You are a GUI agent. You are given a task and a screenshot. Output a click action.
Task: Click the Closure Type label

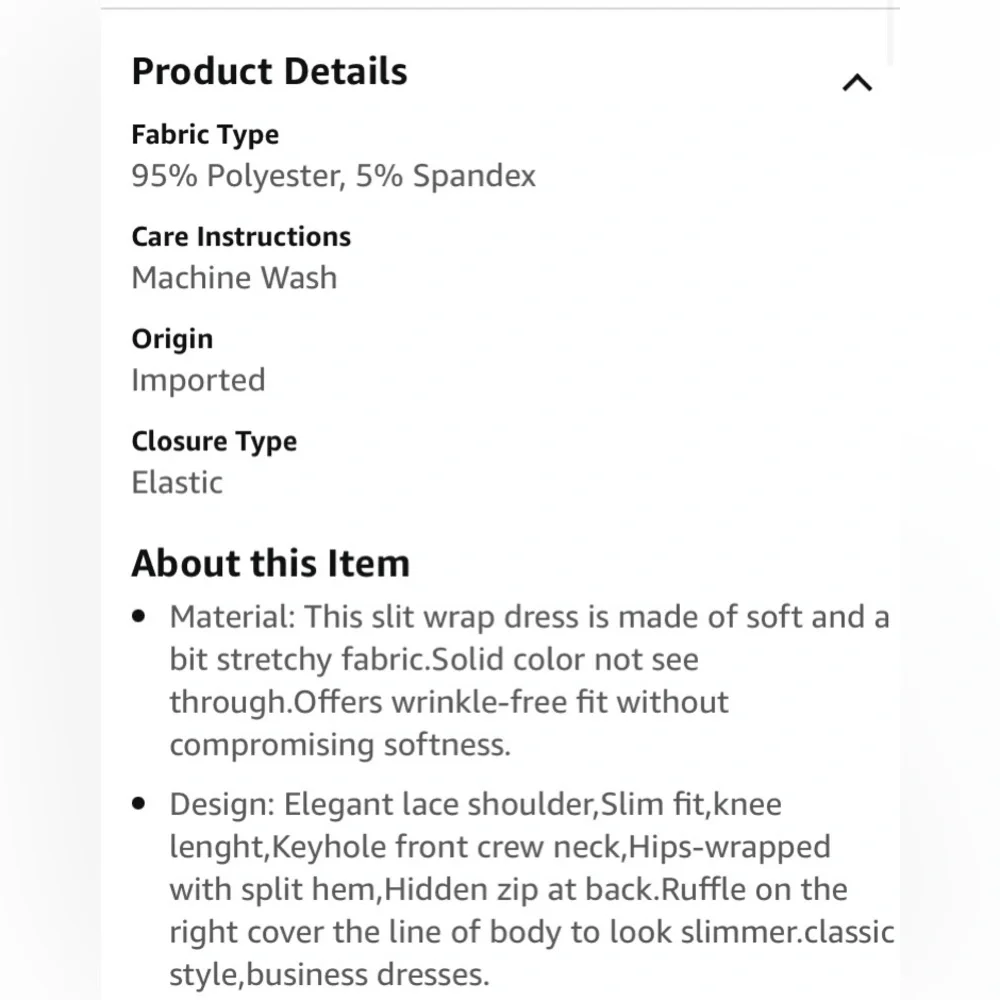click(214, 441)
